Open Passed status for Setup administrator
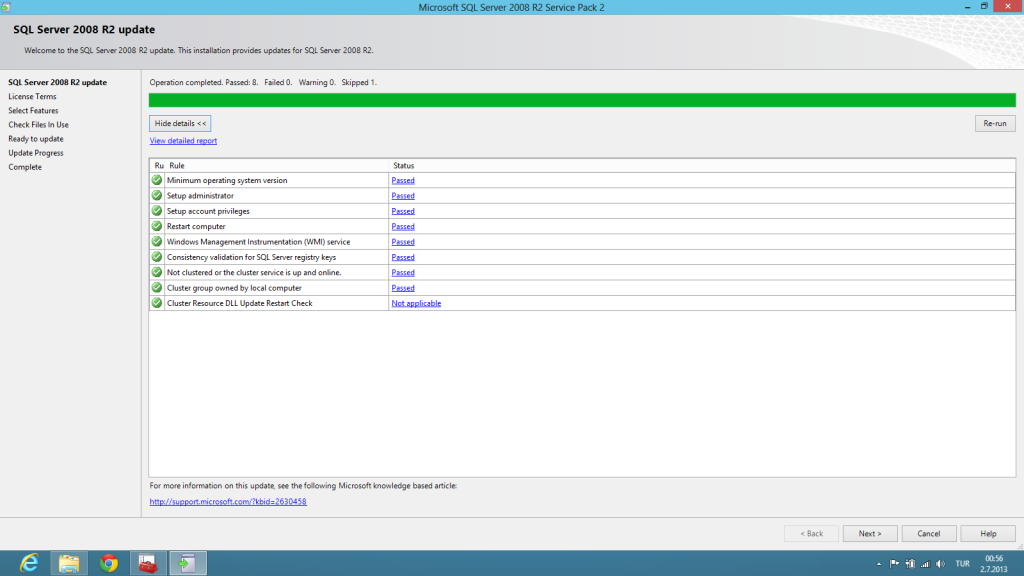 coord(403,195)
